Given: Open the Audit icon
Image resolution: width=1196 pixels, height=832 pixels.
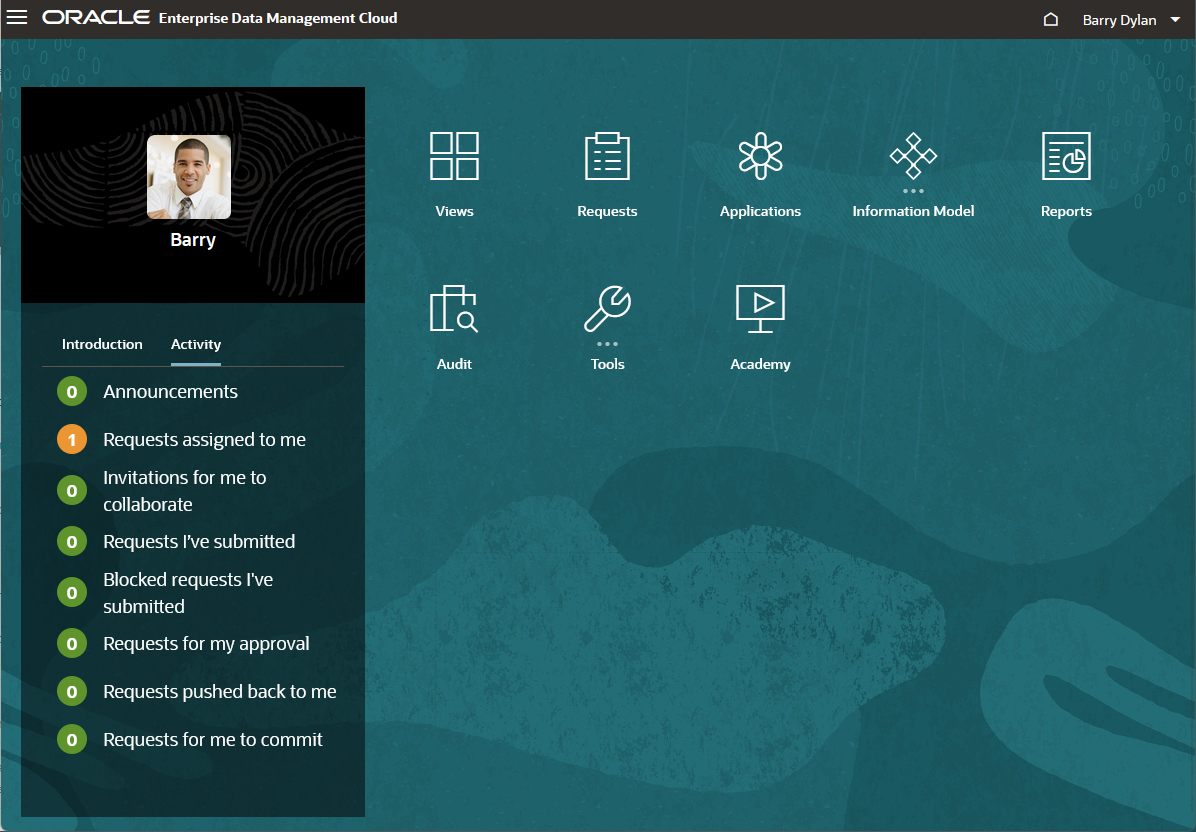Looking at the screenshot, I should pyautogui.click(x=454, y=309).
